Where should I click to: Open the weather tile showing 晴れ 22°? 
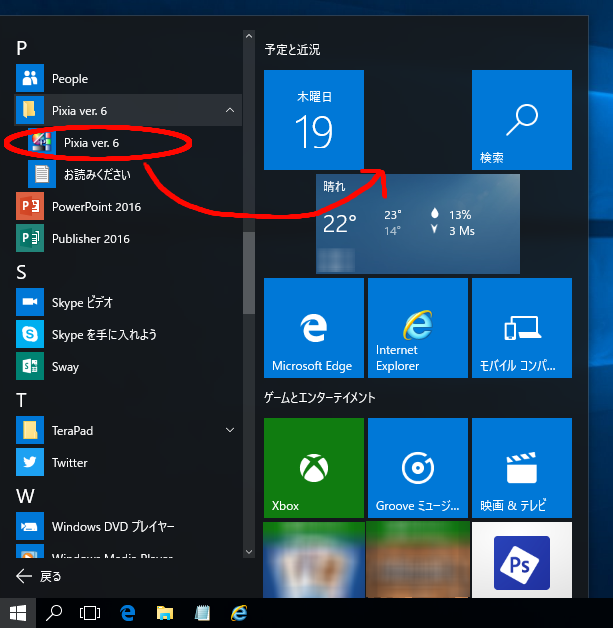click(x=418, y=224)
